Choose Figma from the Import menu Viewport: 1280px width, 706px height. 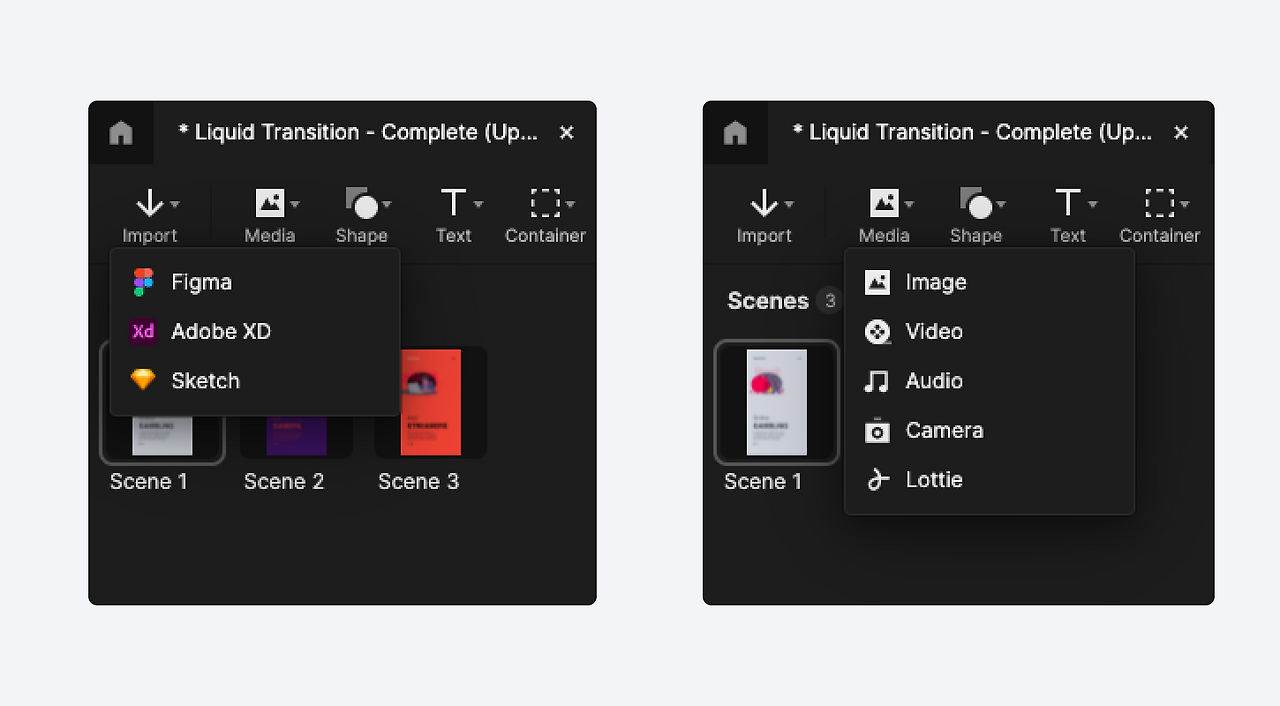coord(201,282)
